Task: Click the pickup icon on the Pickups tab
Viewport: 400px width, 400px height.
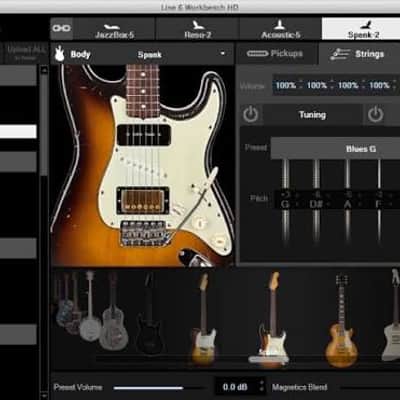Action: [x=257, y=53]
